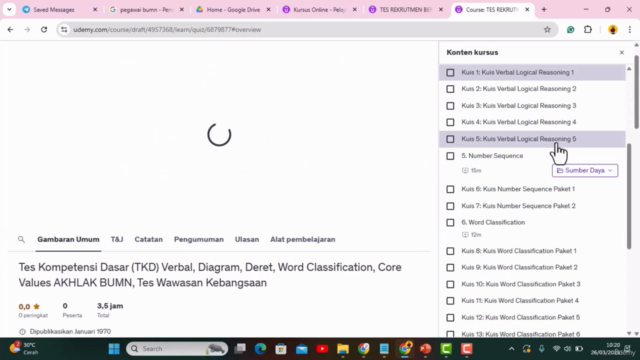Open weather widget showing 30°C Cerah

pyautogui.click(x=24, y=348)
